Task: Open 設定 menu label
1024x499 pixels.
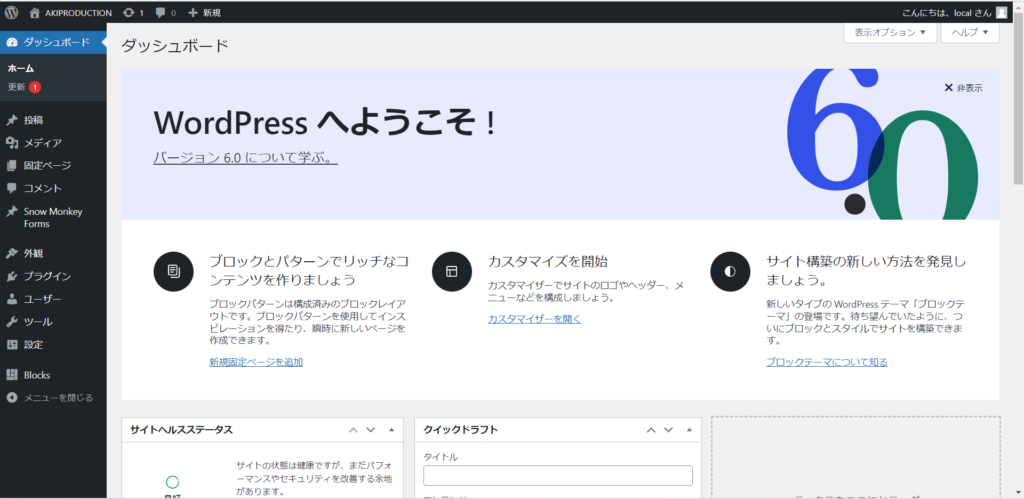Action: (34, 344)
